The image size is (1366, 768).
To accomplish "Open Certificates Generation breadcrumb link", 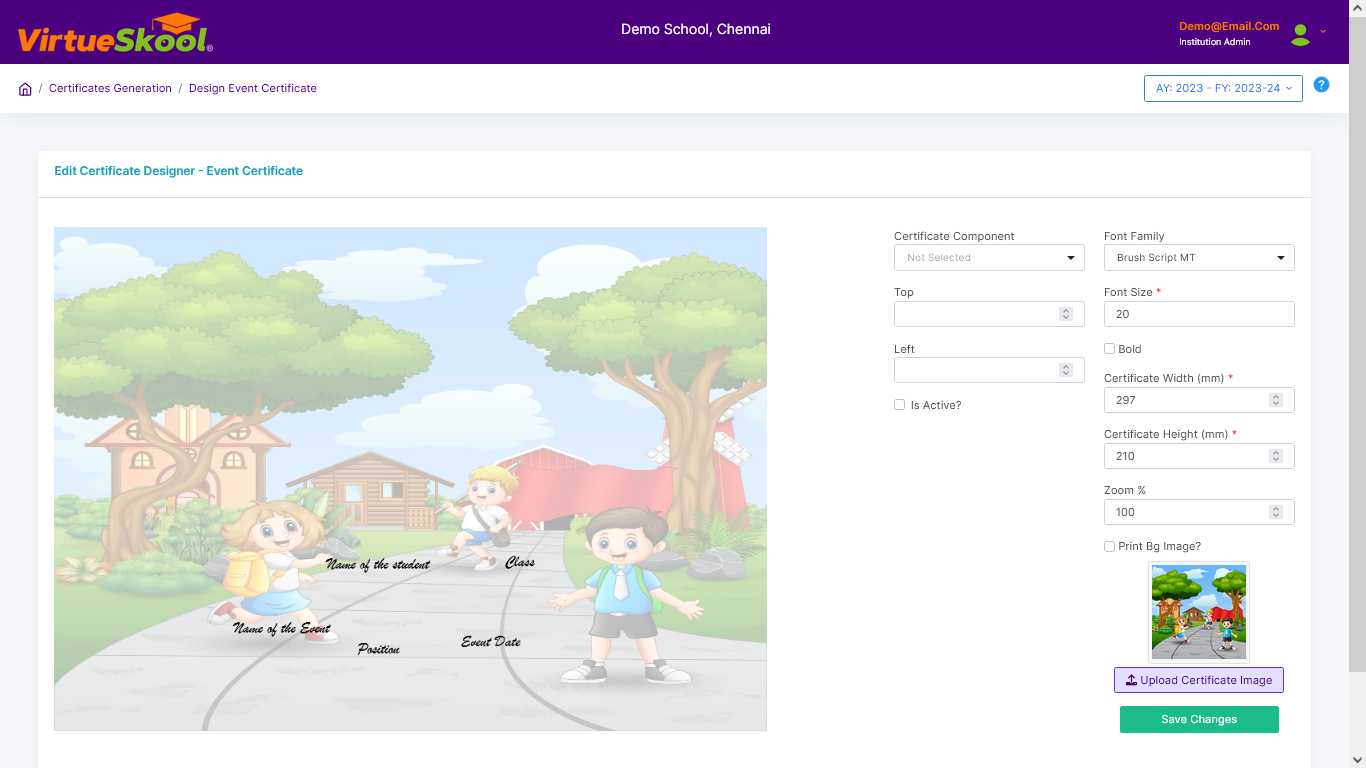I will click(110, 88).
